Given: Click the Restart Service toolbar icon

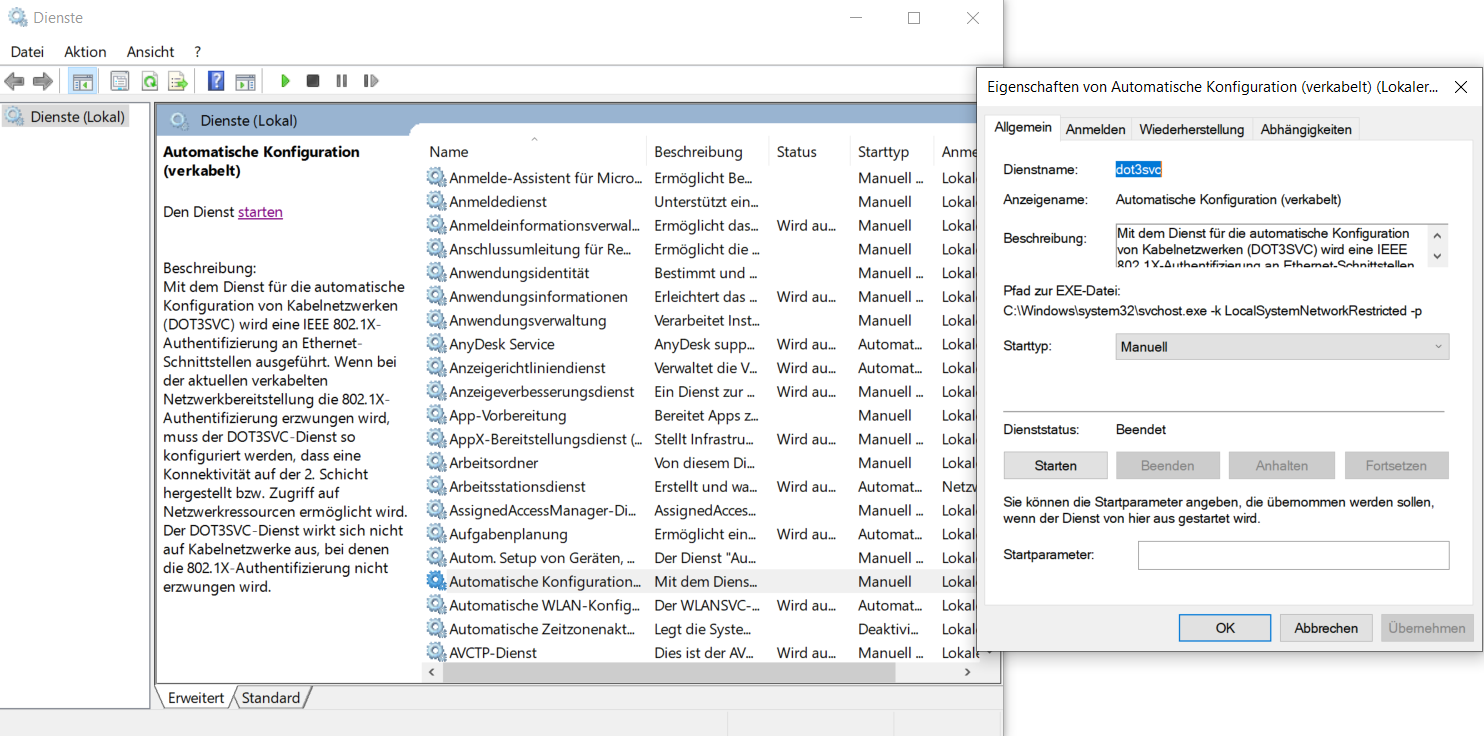Looking at the screenshot, I should coord(371,81).
